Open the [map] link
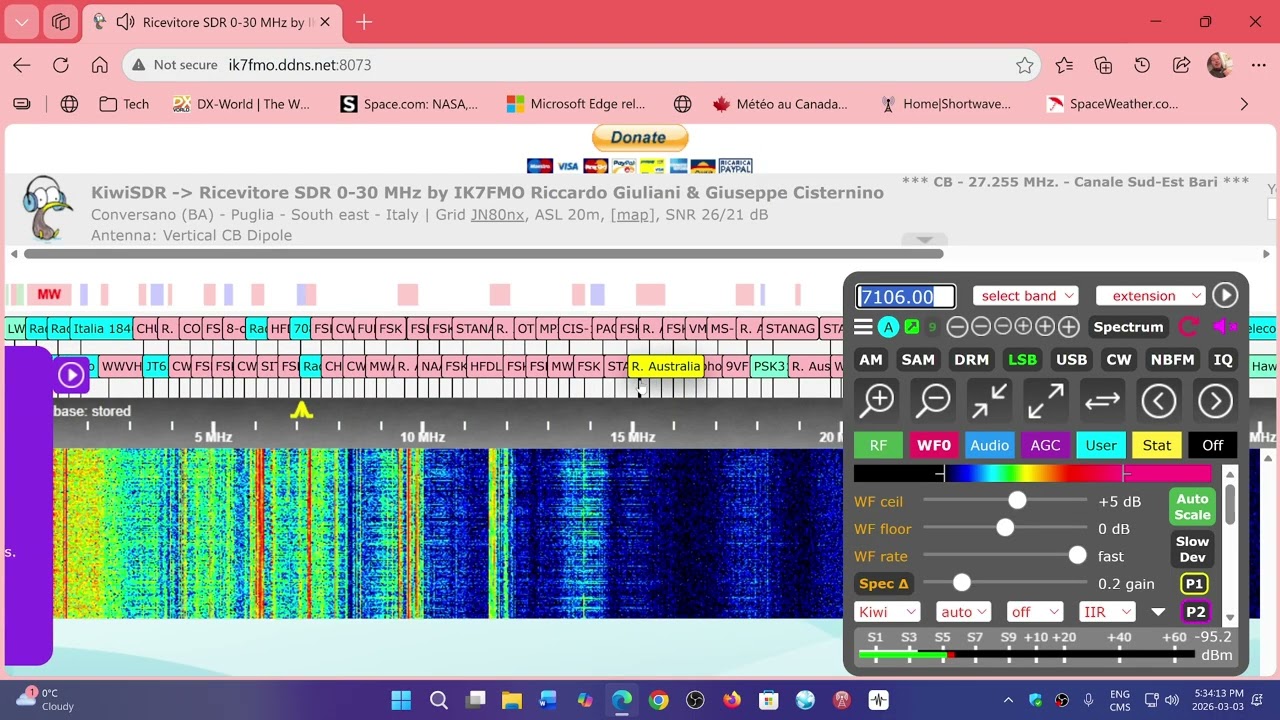 click(x=632, y=214)
